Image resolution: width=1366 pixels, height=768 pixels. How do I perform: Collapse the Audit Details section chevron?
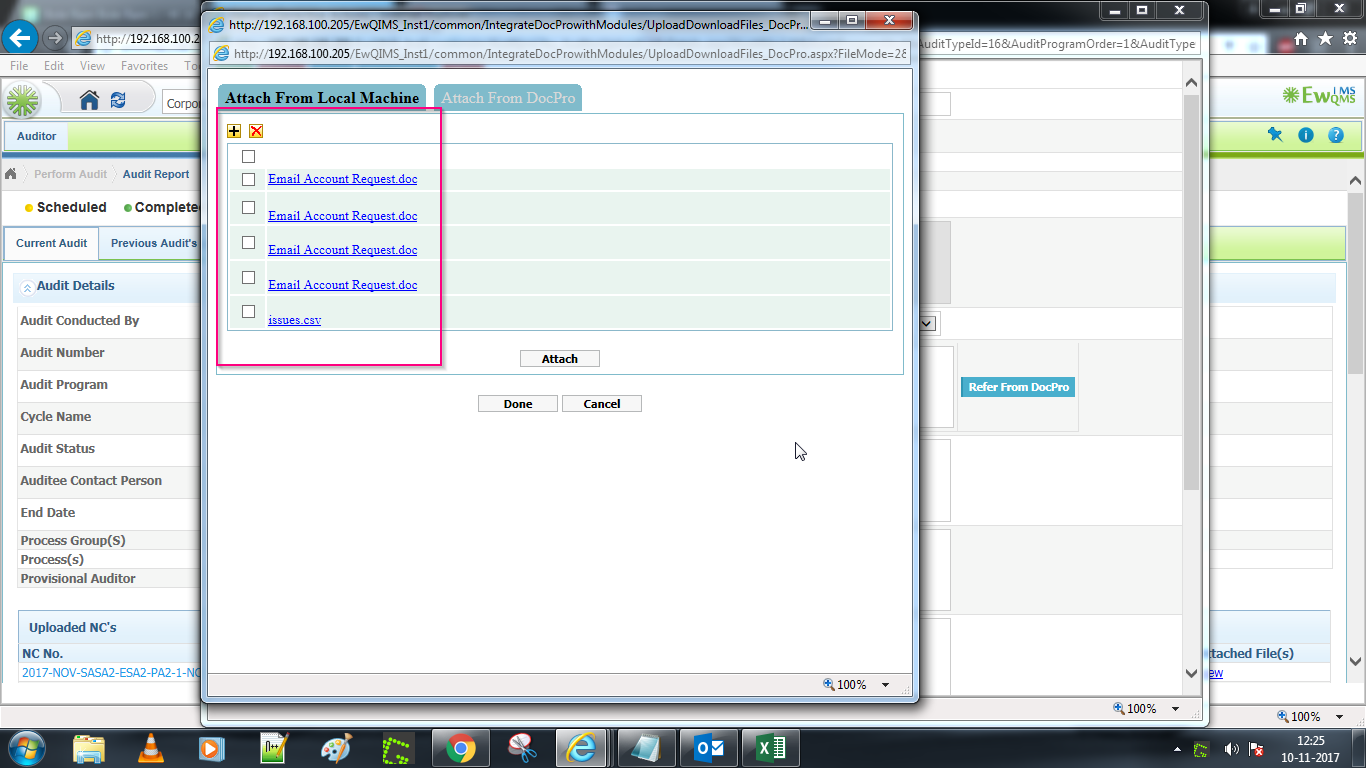tap(27, 287)
